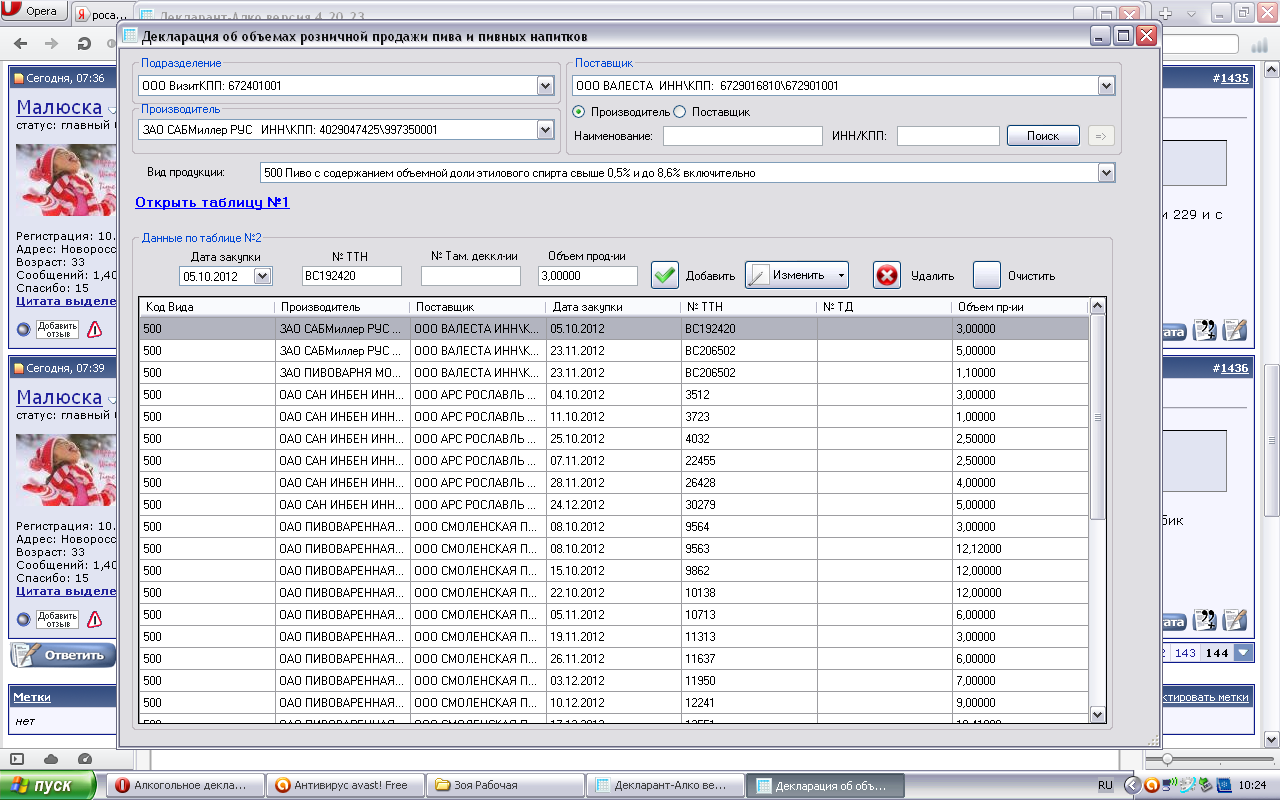
Task: Expand the Подразделение dropdown list
Action: (545, 86)
